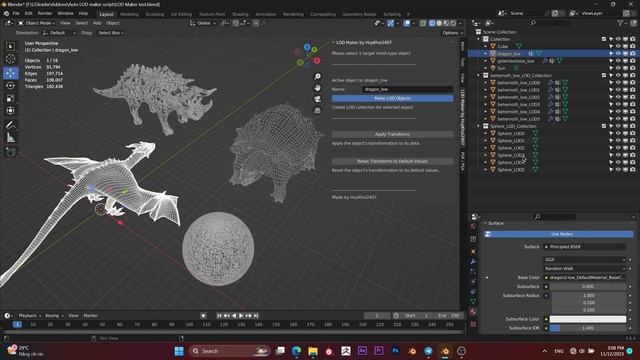Image resolution: width=640 pixels, height=360 pixels.
Task: Uncheck Sphere_LOD_Collection checkbox
Action: pos(604,126)
